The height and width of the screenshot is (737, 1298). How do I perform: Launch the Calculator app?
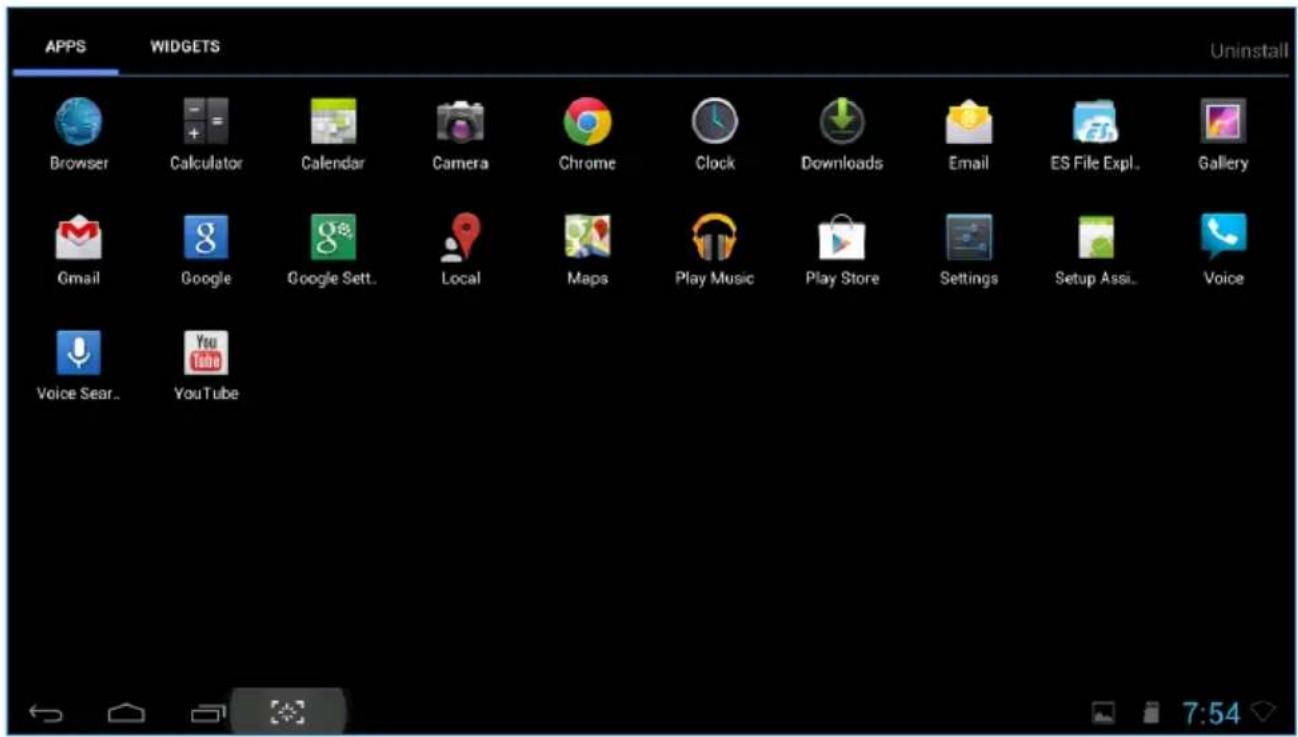(206, 135)
